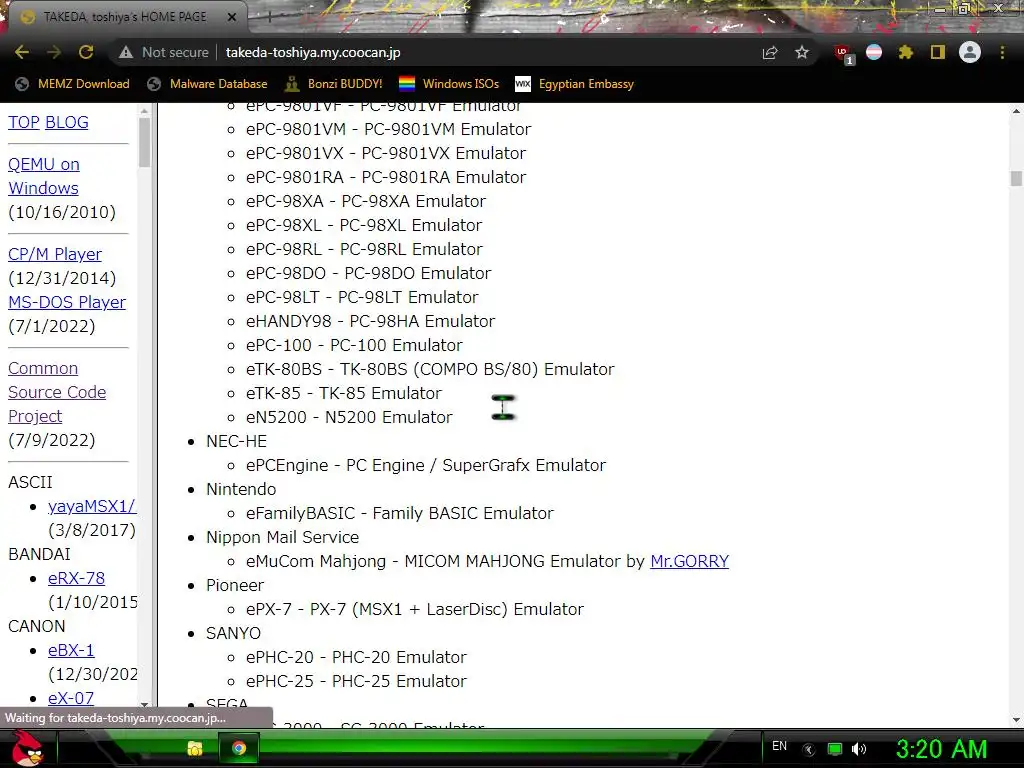This screenshot has height=768, width=1024.
Task: Open the Chrome three-dot menu
Action: pyautogui.click(x=1002, y=52)
